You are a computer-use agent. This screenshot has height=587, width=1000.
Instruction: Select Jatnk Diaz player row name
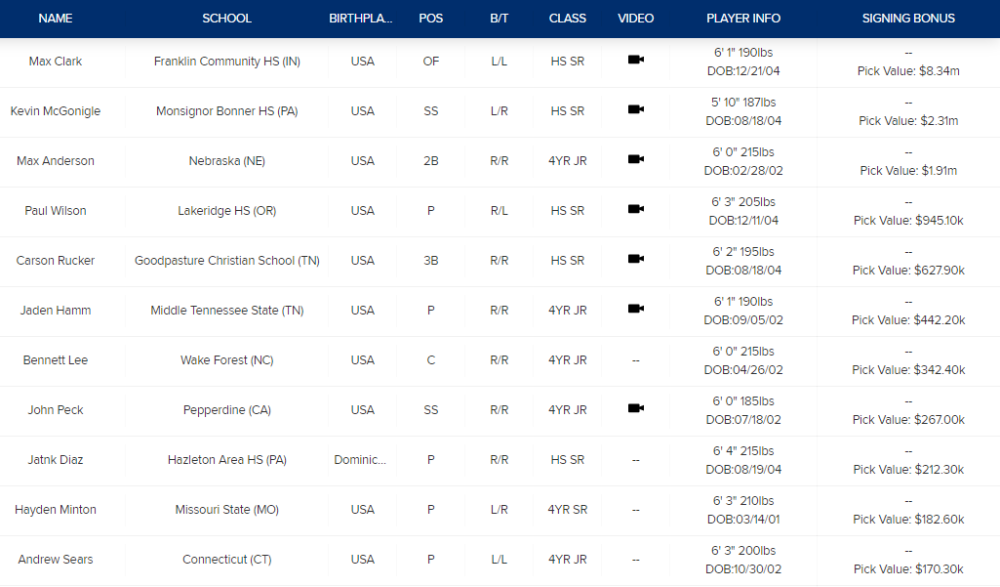(x=56, y=460)
